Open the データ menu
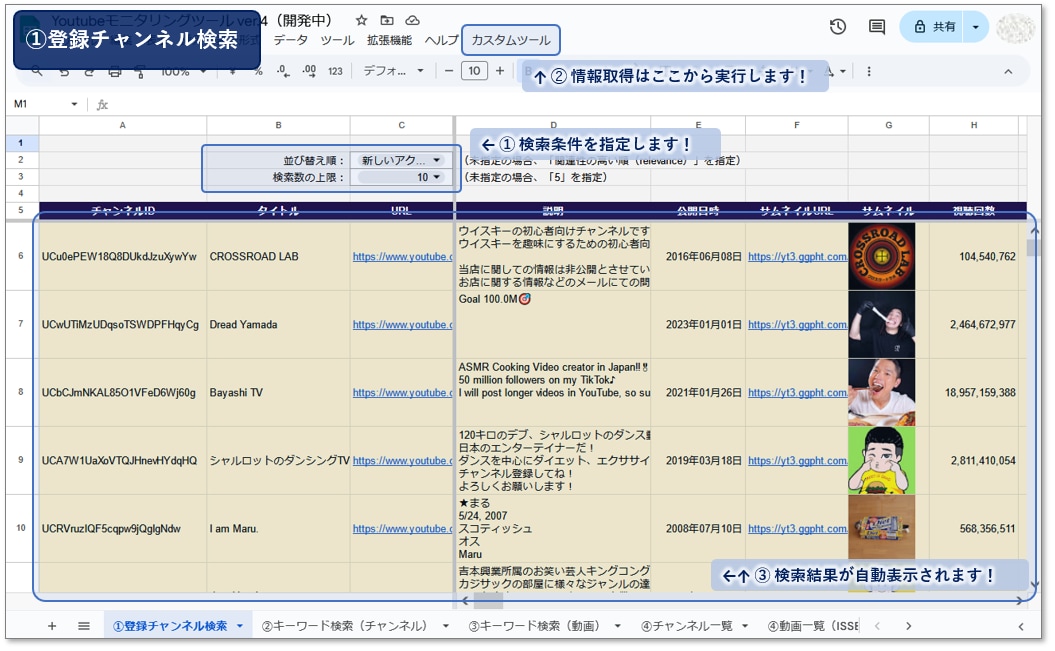Screen dimensions: 1055x651 tap(291, 40)
